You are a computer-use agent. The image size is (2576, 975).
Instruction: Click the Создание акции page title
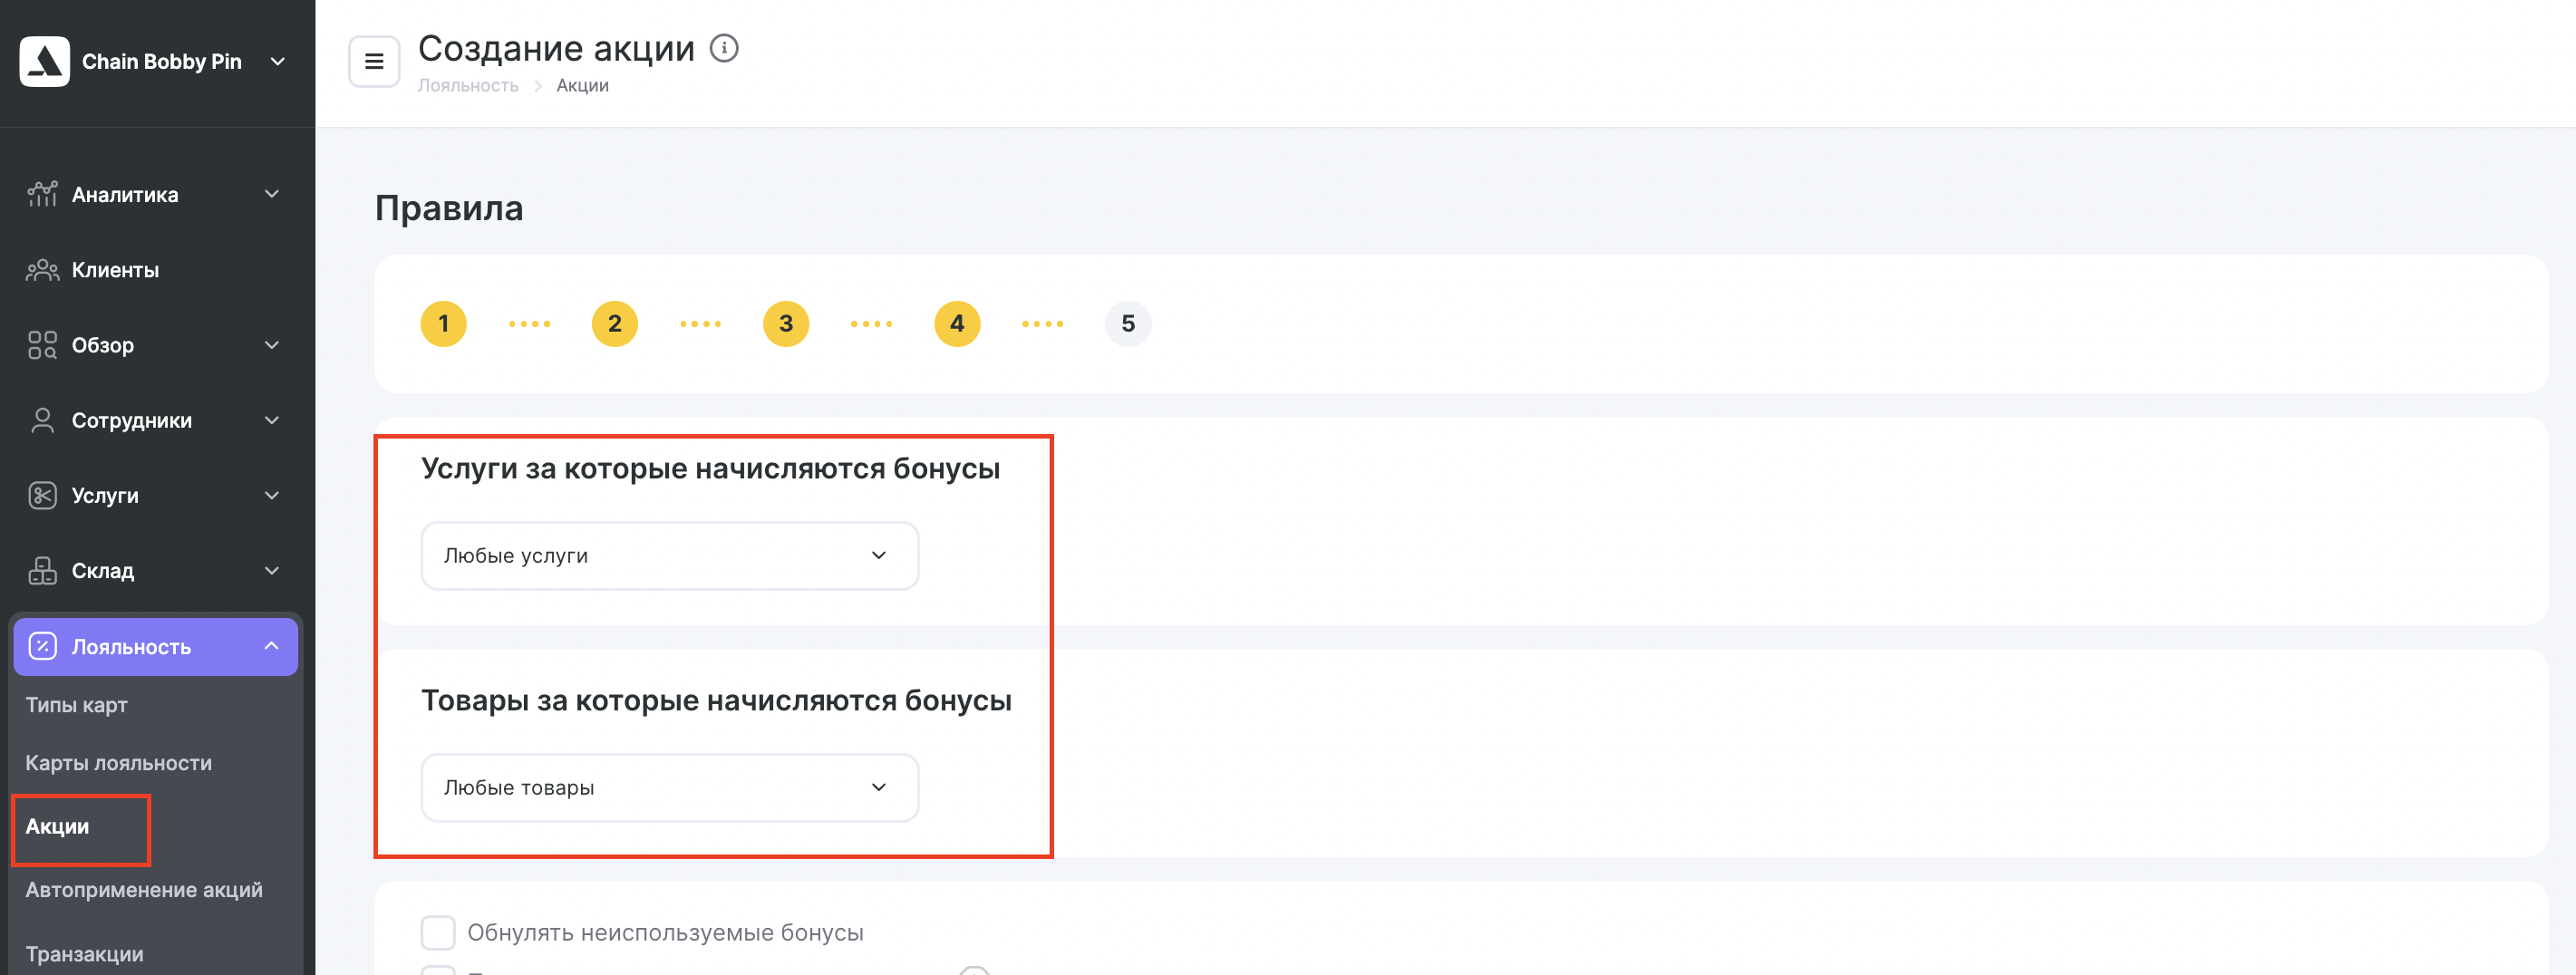point(556,48)
